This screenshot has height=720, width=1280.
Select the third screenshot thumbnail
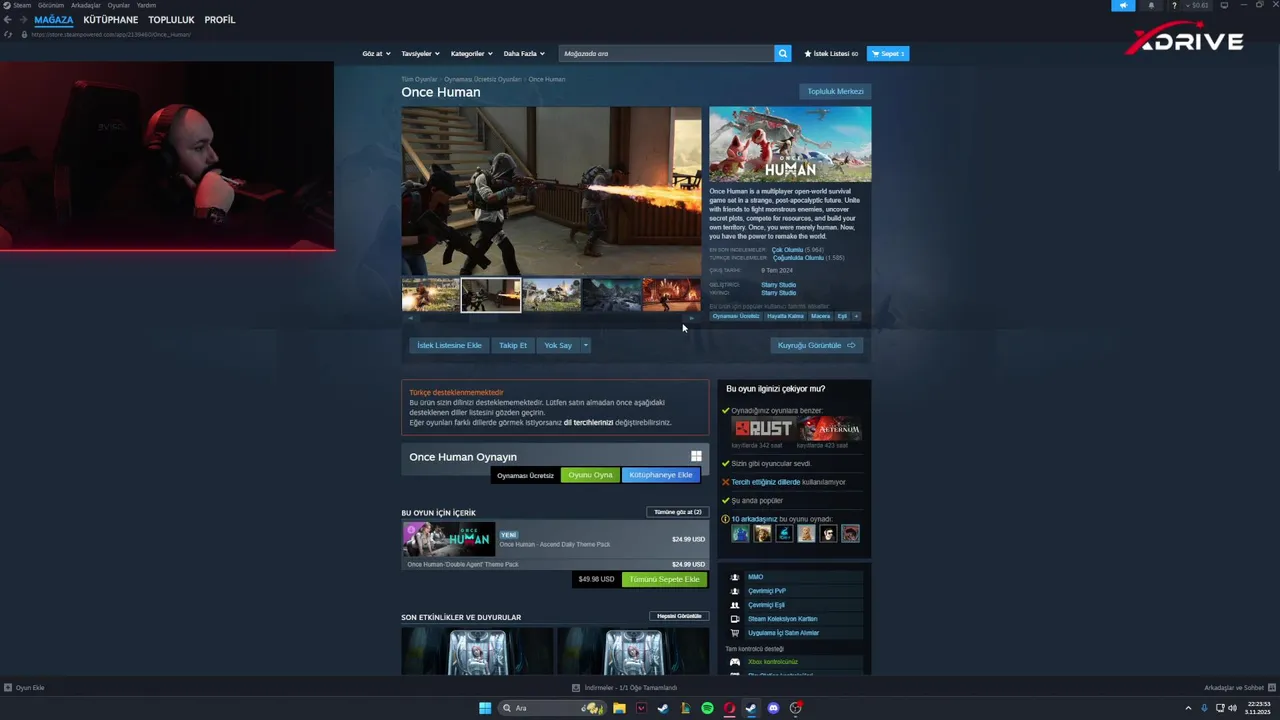(551, 295)
